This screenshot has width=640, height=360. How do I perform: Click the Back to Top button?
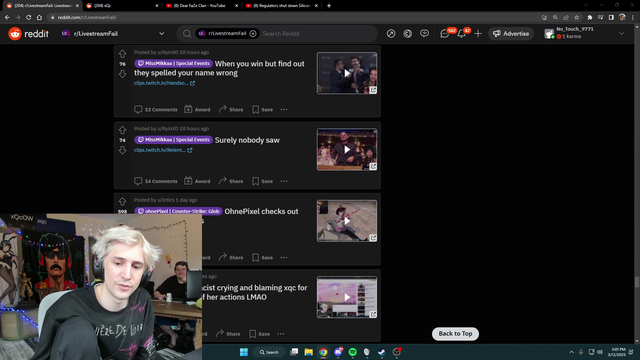(x=455, y=333)
